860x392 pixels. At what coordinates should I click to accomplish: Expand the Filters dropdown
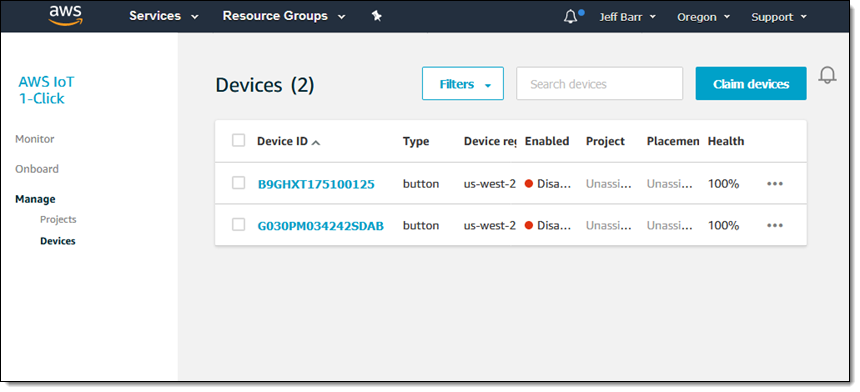463,83
